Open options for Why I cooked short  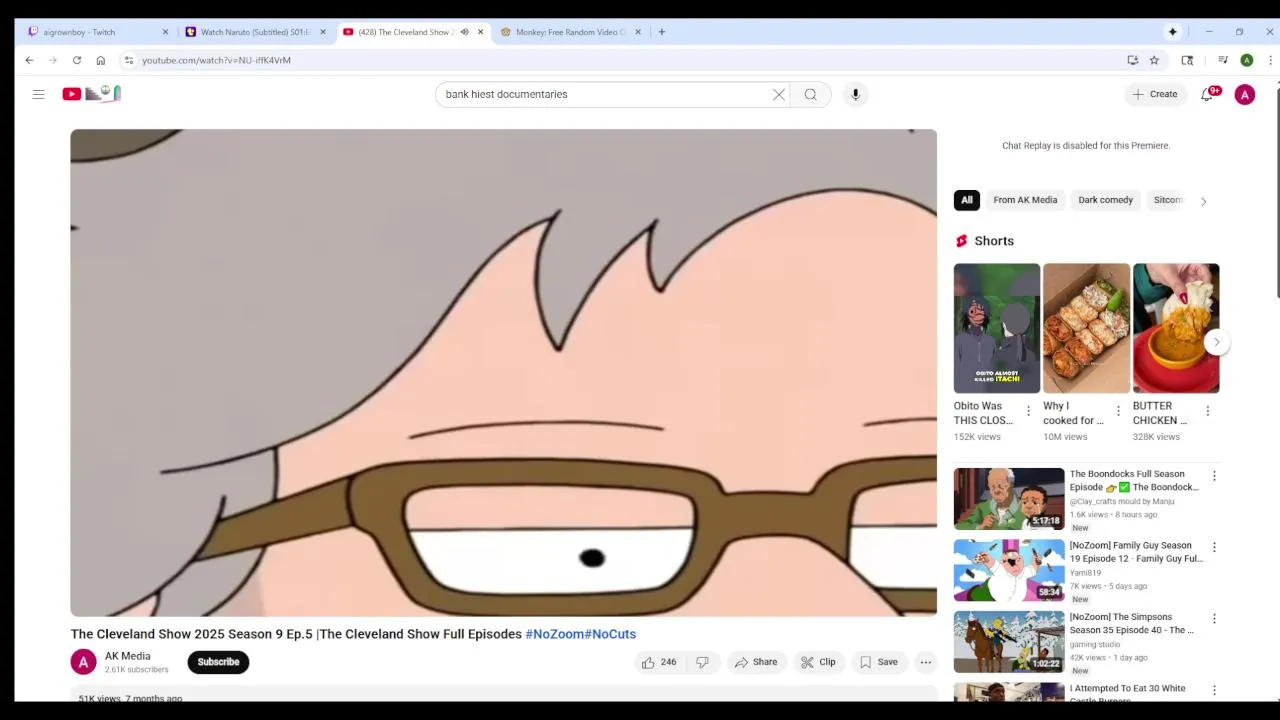point(1118,411)
